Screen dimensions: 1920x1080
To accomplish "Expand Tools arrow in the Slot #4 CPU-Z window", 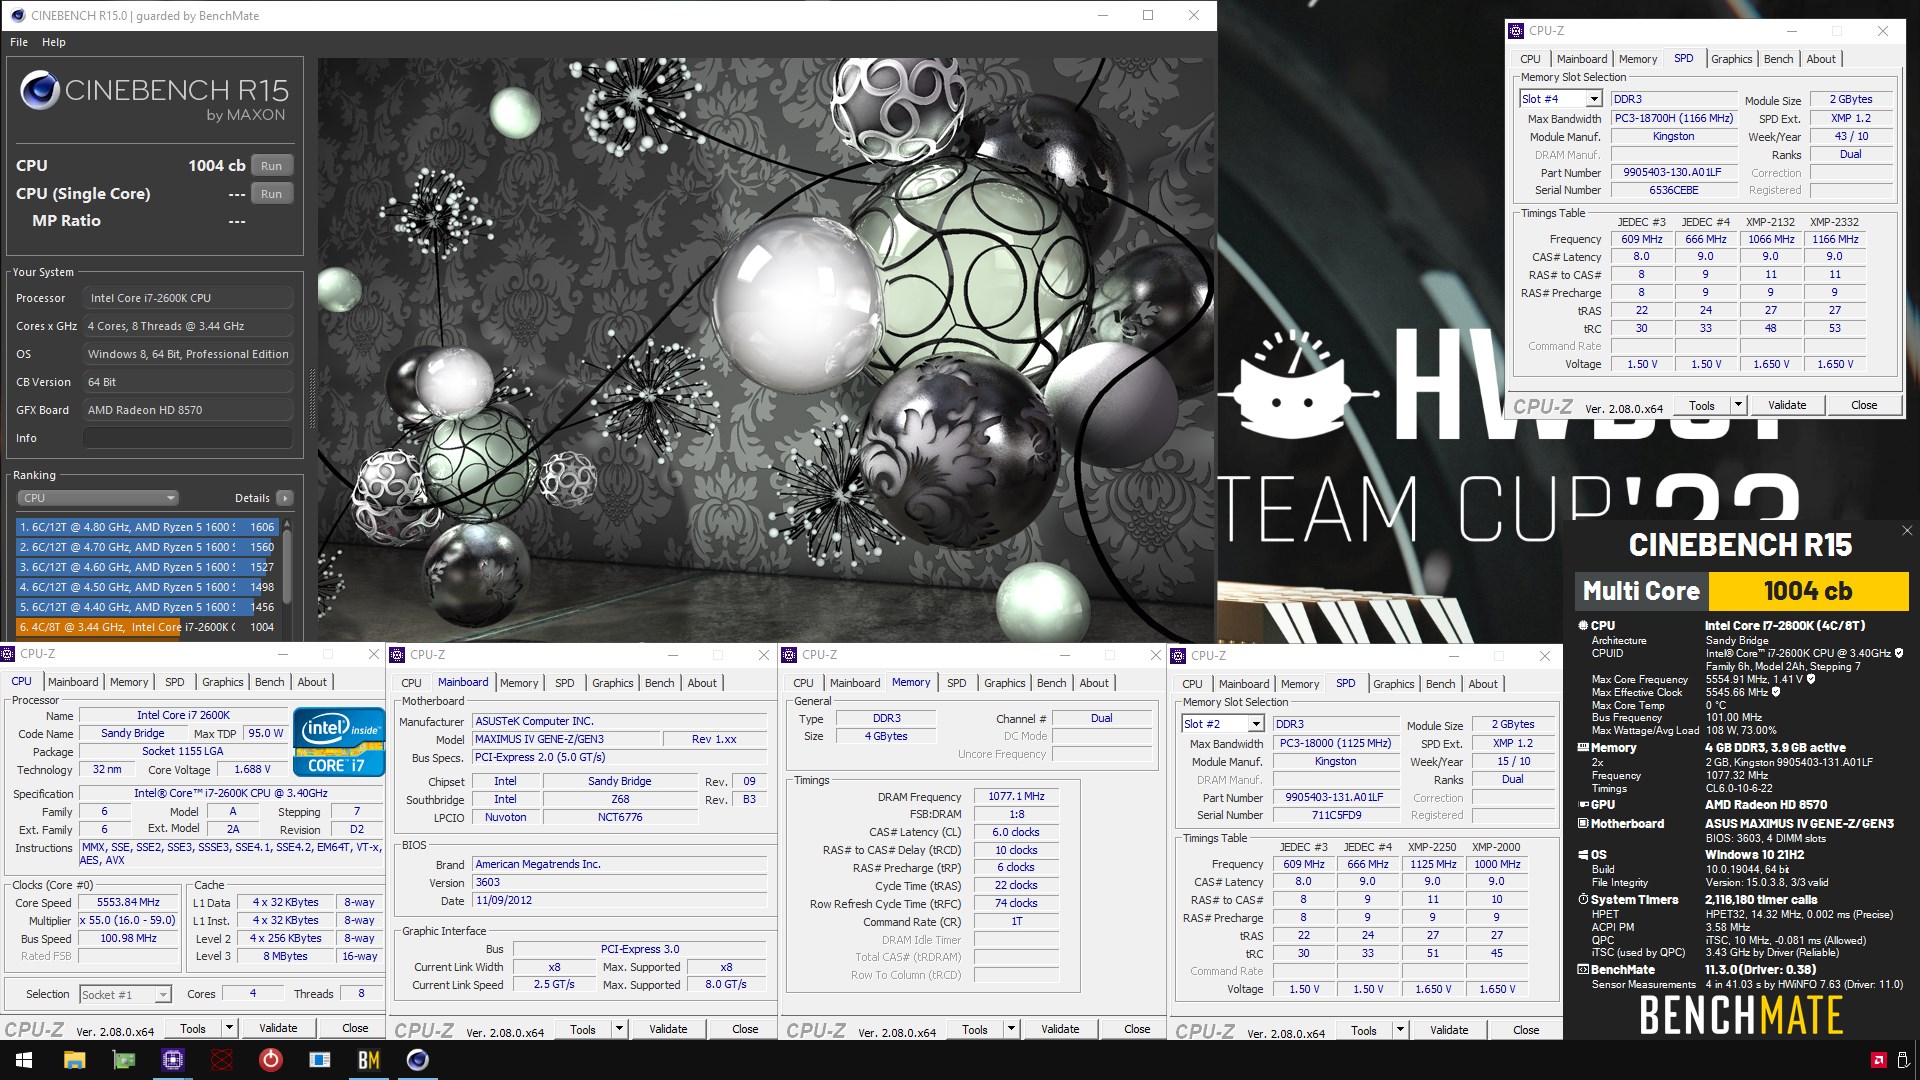I will pos(1738,405).
